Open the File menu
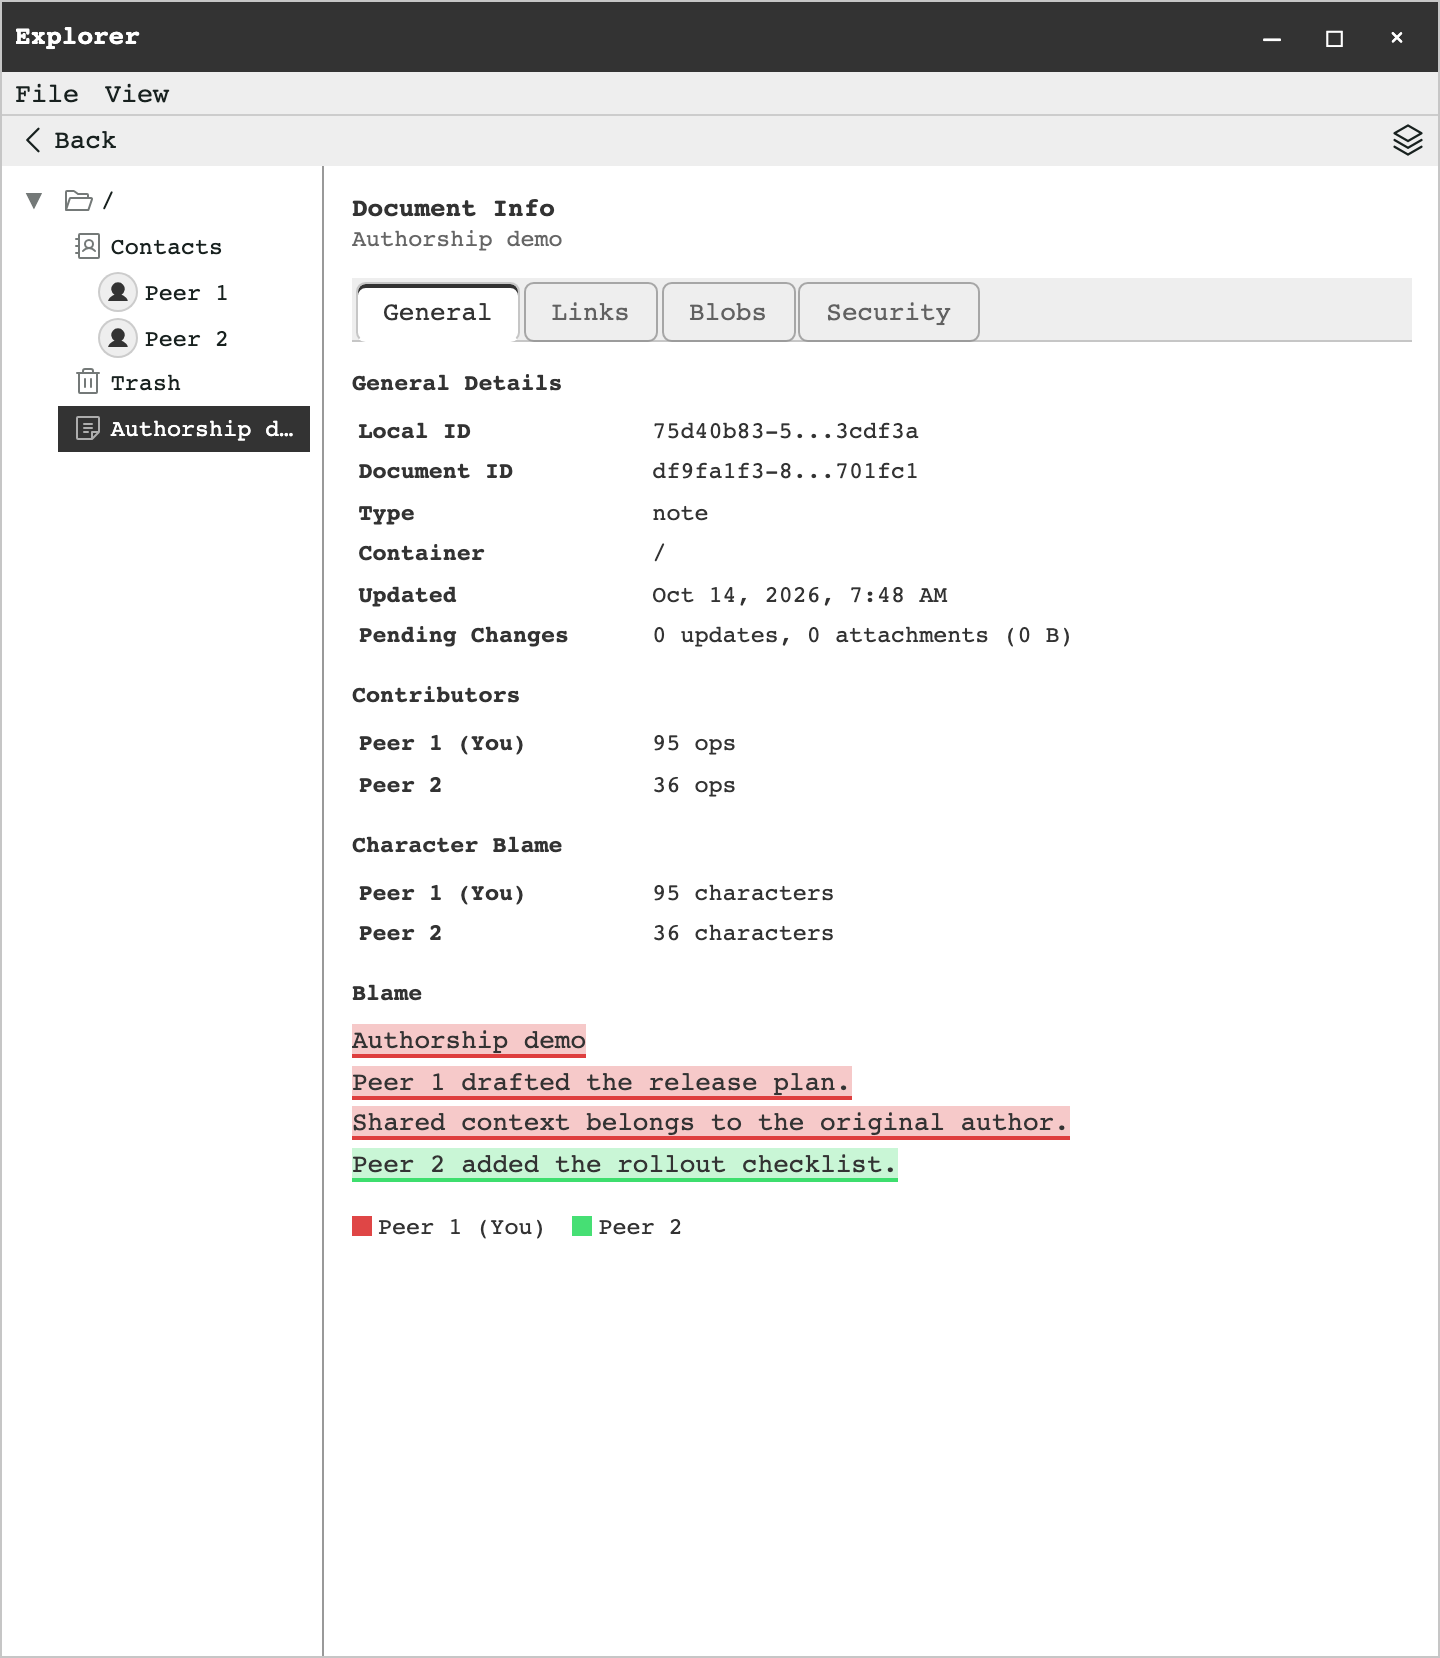 pyautogui.click(x=47, y=94)
